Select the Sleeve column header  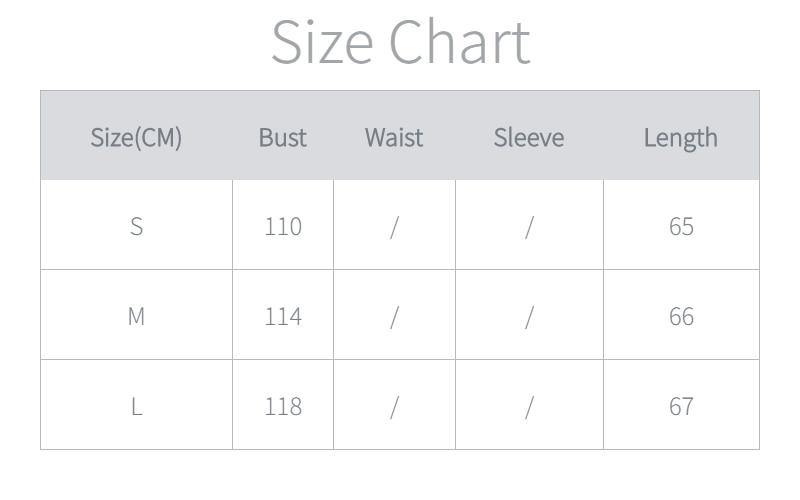pyautogui.click(x=528, y=137)
